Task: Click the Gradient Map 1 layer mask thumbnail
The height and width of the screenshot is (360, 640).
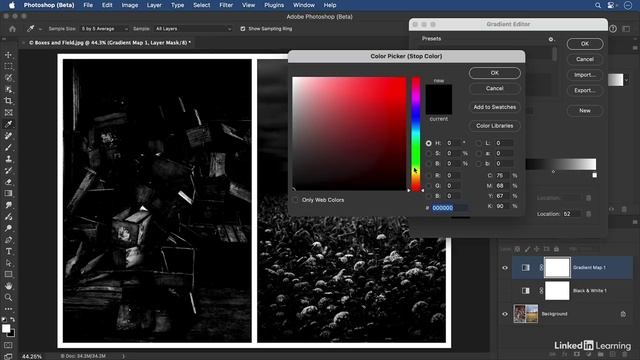Action: point(557,267)
